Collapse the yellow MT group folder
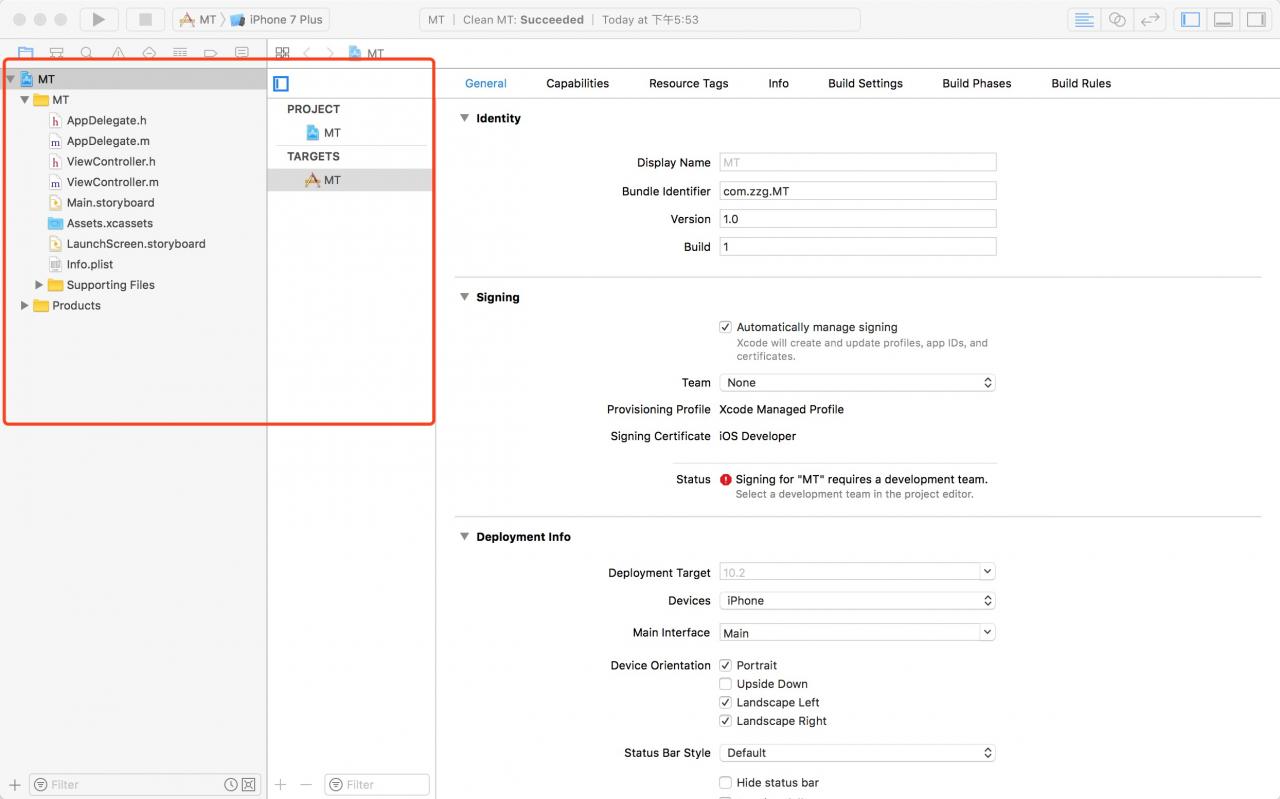This screenshot has height=799, width=1280. coord(25,100)
